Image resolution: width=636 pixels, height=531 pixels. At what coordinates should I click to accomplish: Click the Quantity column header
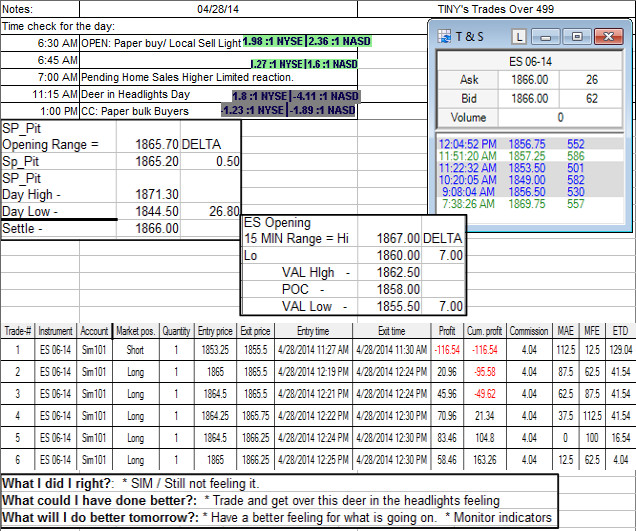pyautogui.click(x=176, y=331)
